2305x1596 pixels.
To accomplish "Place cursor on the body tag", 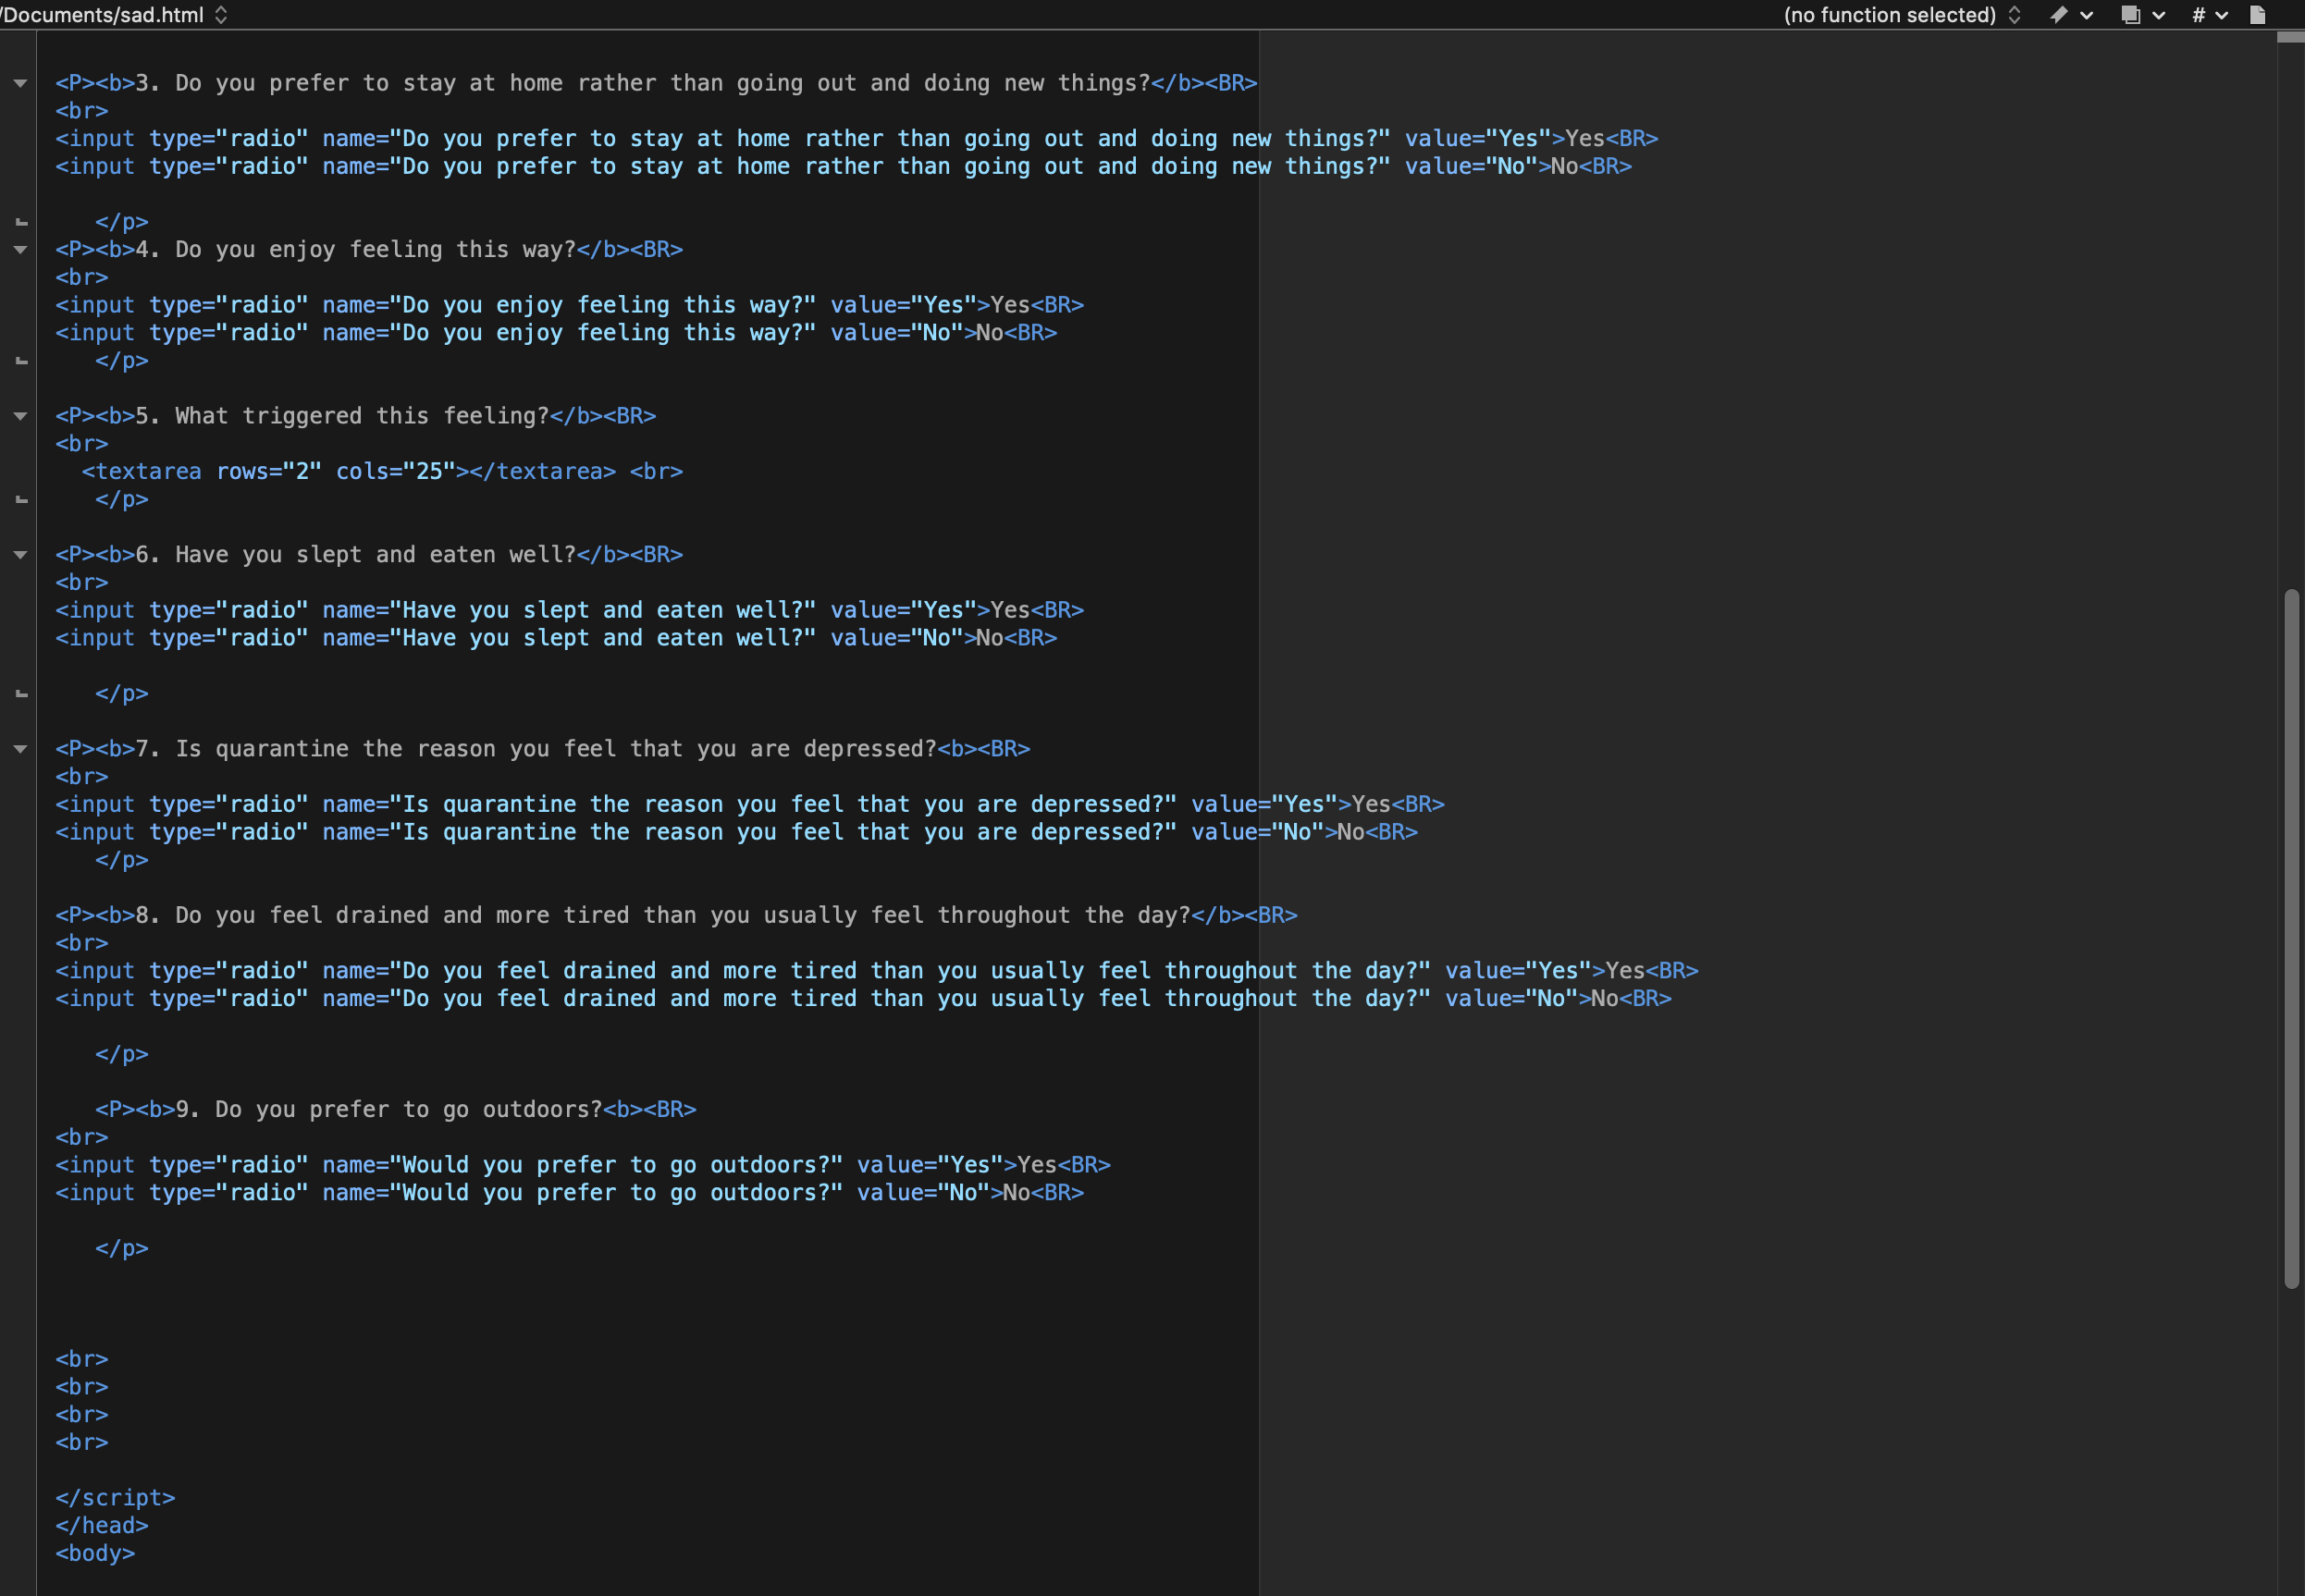I will 95,1553.
